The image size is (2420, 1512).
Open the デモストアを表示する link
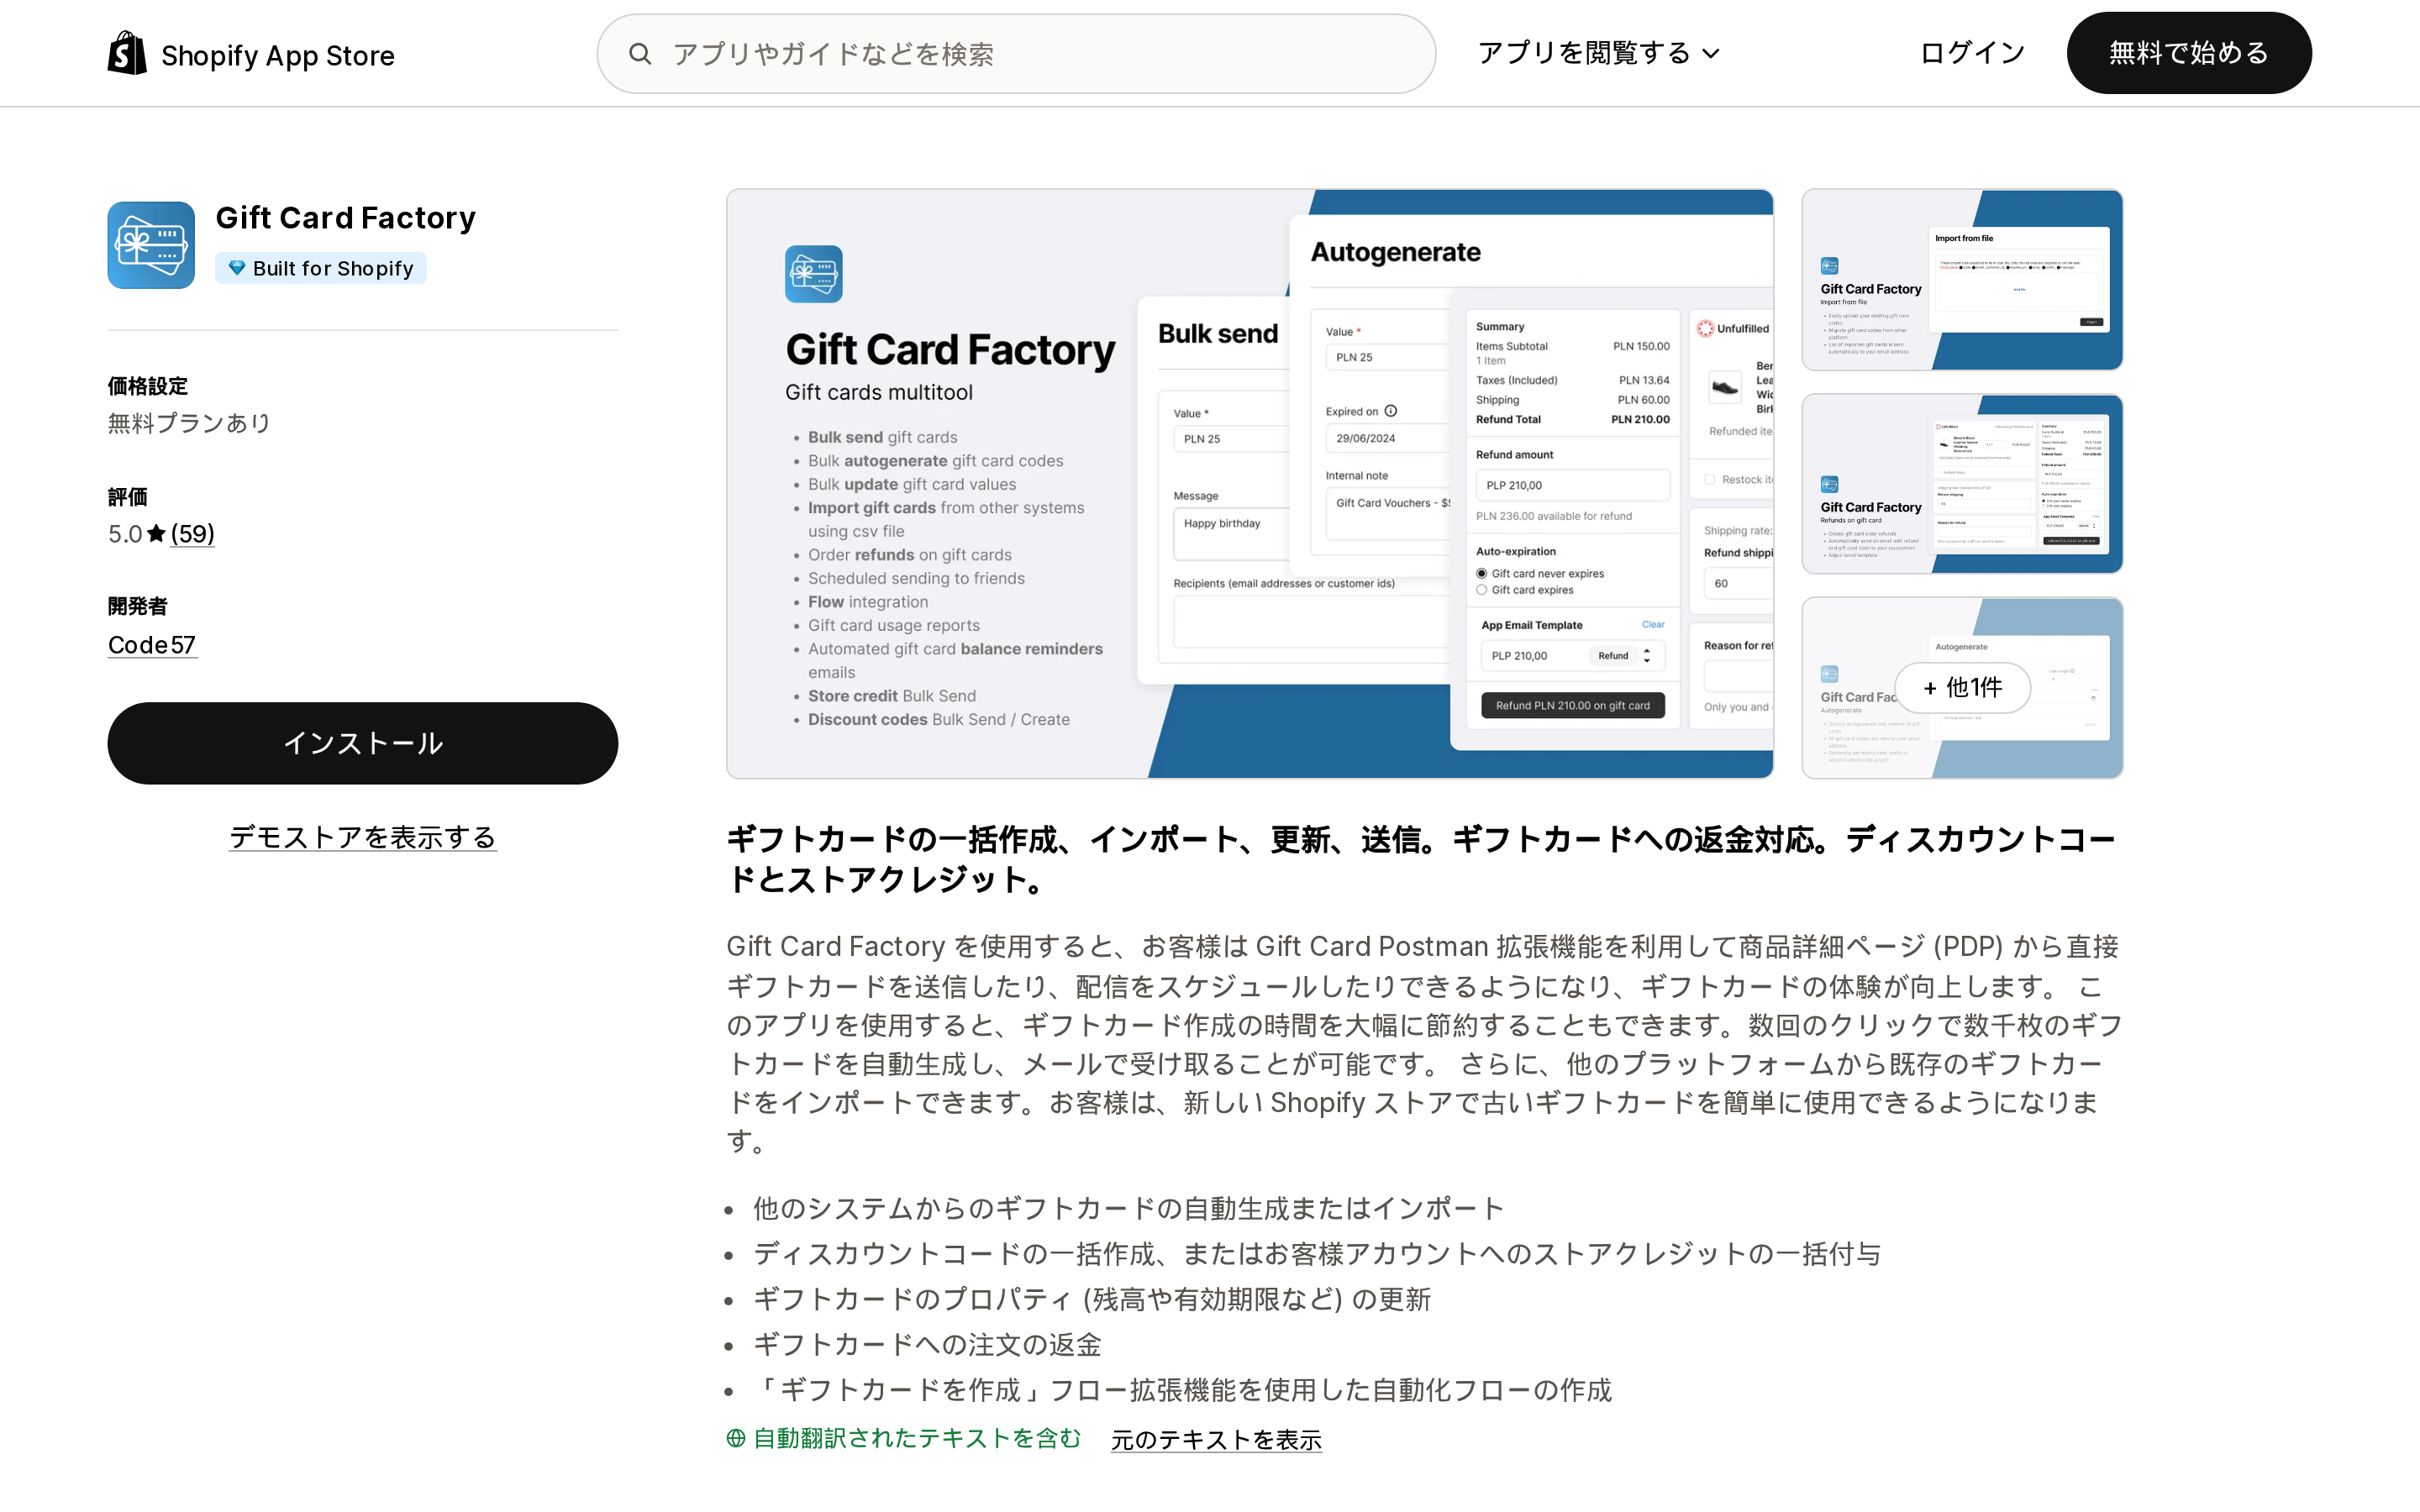pyautogui.click(x=362, y=837)
